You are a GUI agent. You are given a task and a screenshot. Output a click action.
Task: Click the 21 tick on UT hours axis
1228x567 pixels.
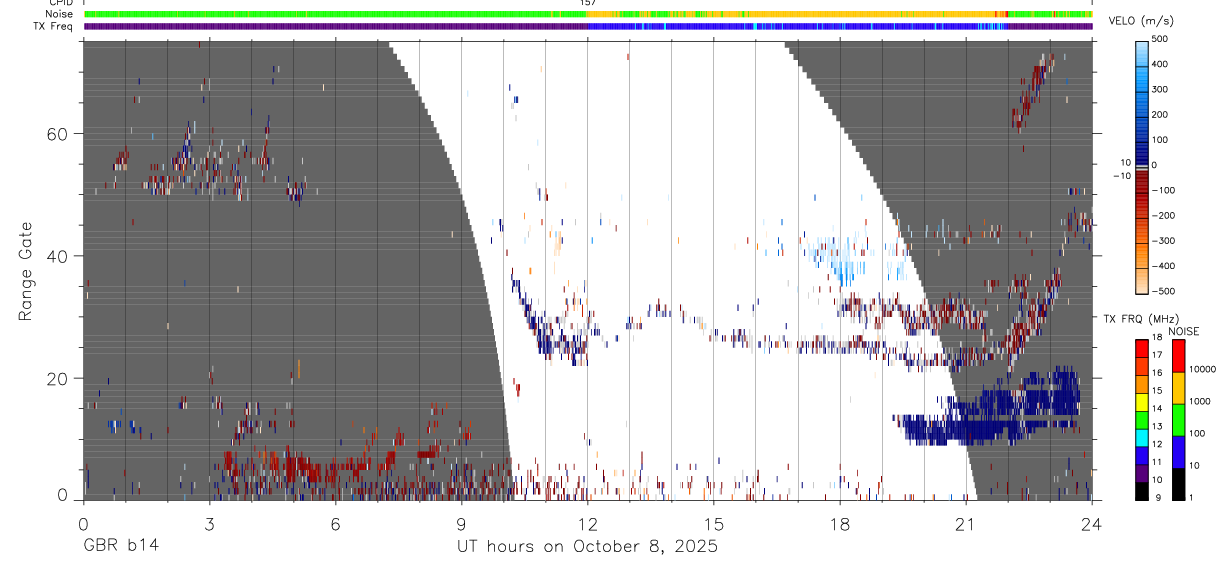(x=965, y=523)
